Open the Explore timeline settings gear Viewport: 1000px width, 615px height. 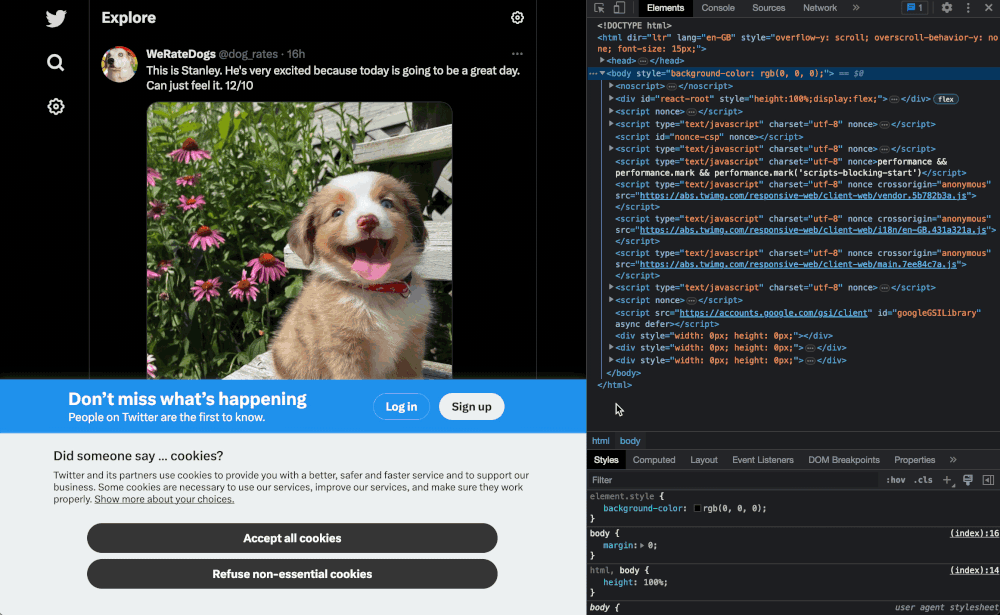point(517,17)
